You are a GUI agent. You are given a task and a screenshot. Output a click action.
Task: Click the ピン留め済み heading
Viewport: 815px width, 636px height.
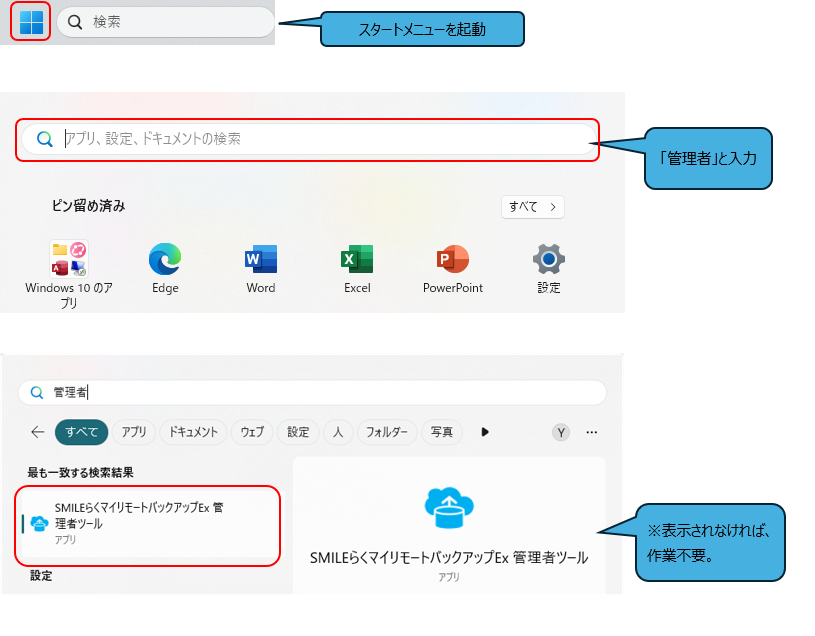click(88, 206)
